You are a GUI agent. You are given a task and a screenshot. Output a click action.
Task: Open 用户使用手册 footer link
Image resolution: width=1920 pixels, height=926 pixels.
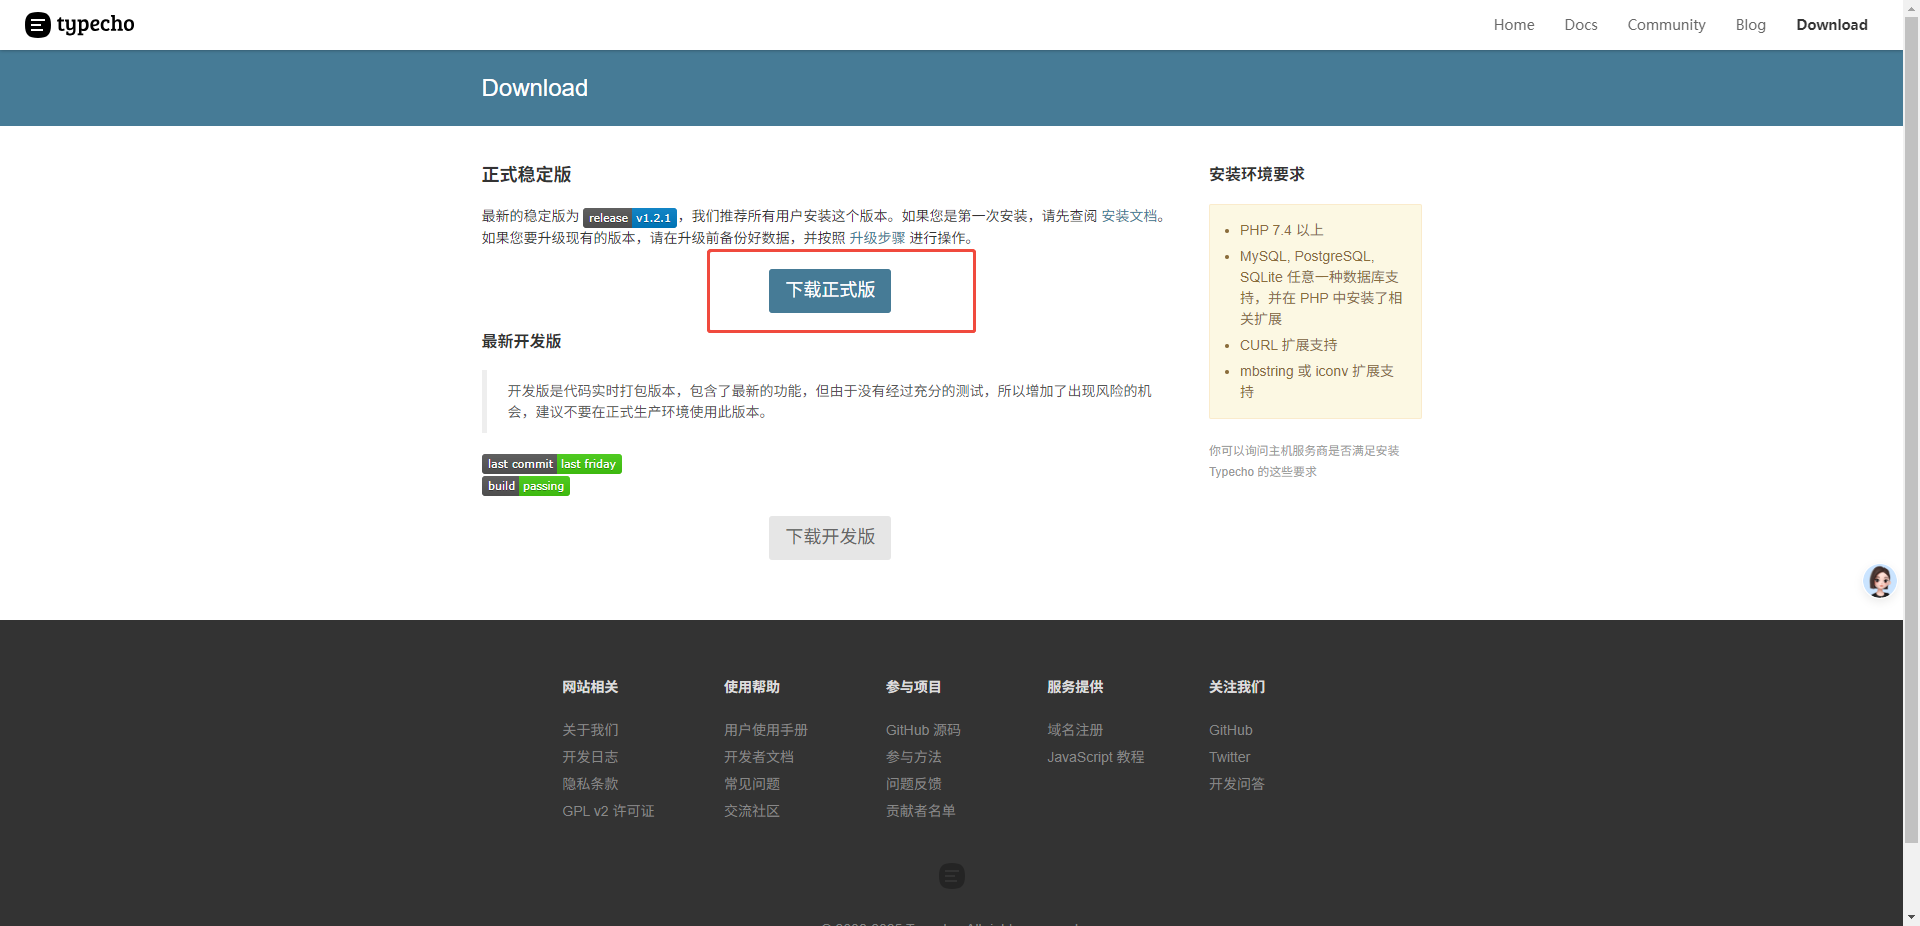pyautogui.click(x=766, y=730)
